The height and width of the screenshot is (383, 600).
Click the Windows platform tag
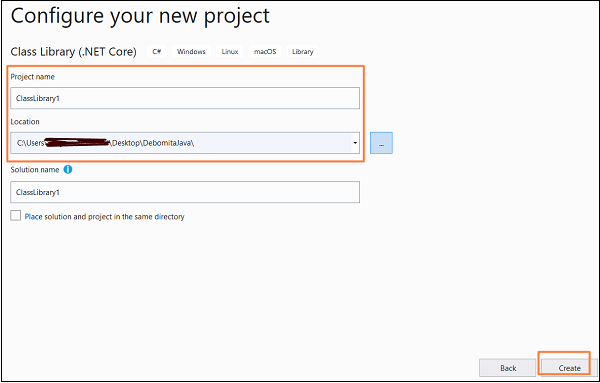pyautogui.click(x=191, y=52)
